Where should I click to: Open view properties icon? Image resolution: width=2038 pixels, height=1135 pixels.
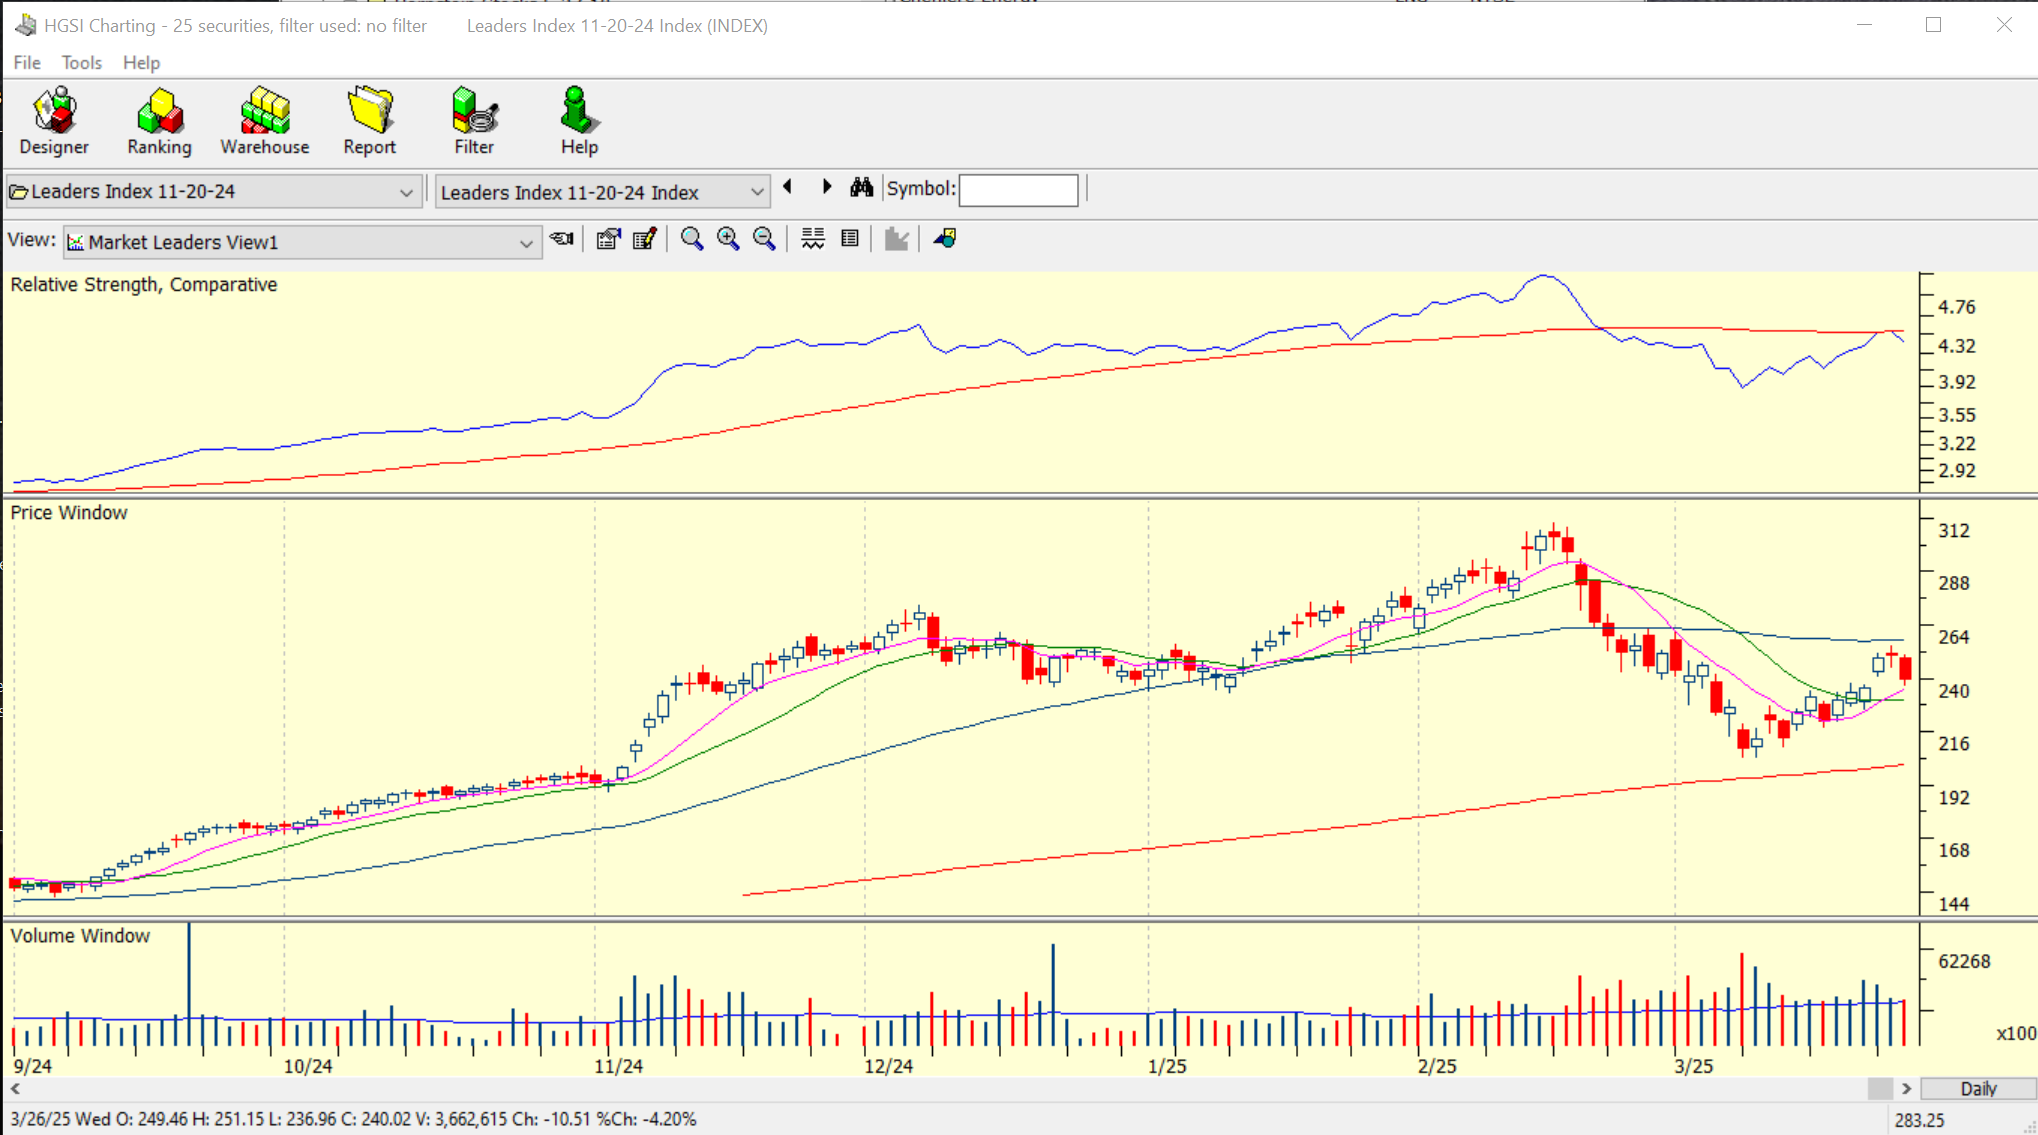coord(608,239)
